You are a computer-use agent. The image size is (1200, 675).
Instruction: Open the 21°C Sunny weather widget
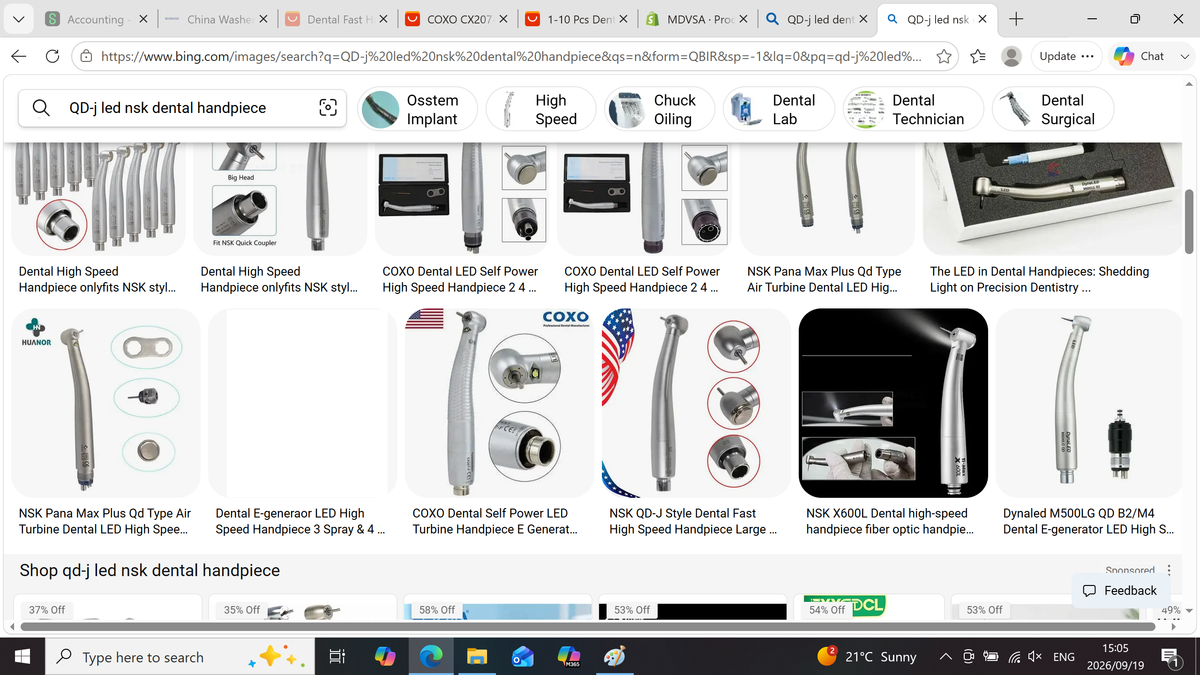[867, 657]
